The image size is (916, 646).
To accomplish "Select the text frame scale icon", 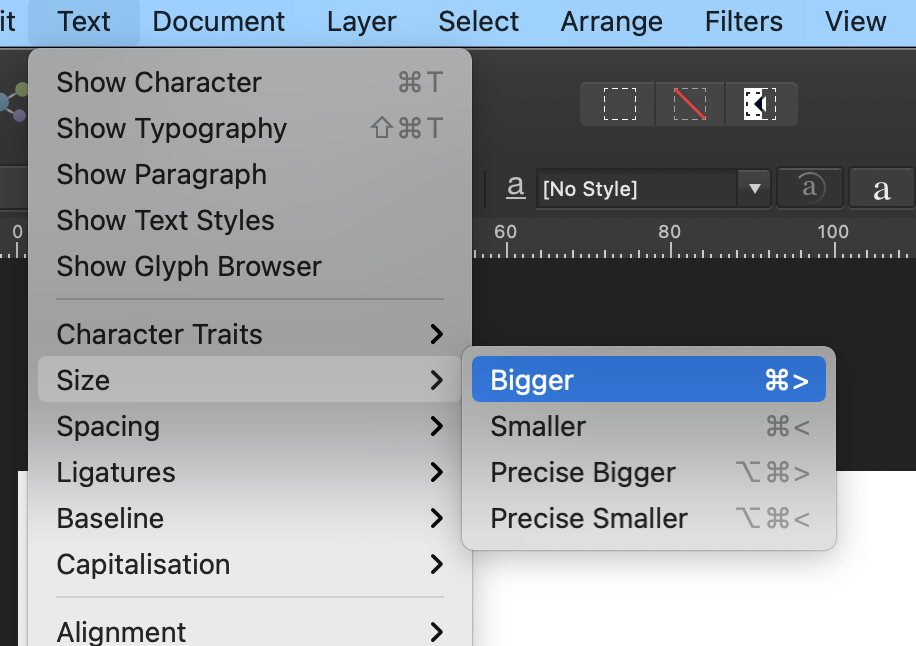I will 761,103.
